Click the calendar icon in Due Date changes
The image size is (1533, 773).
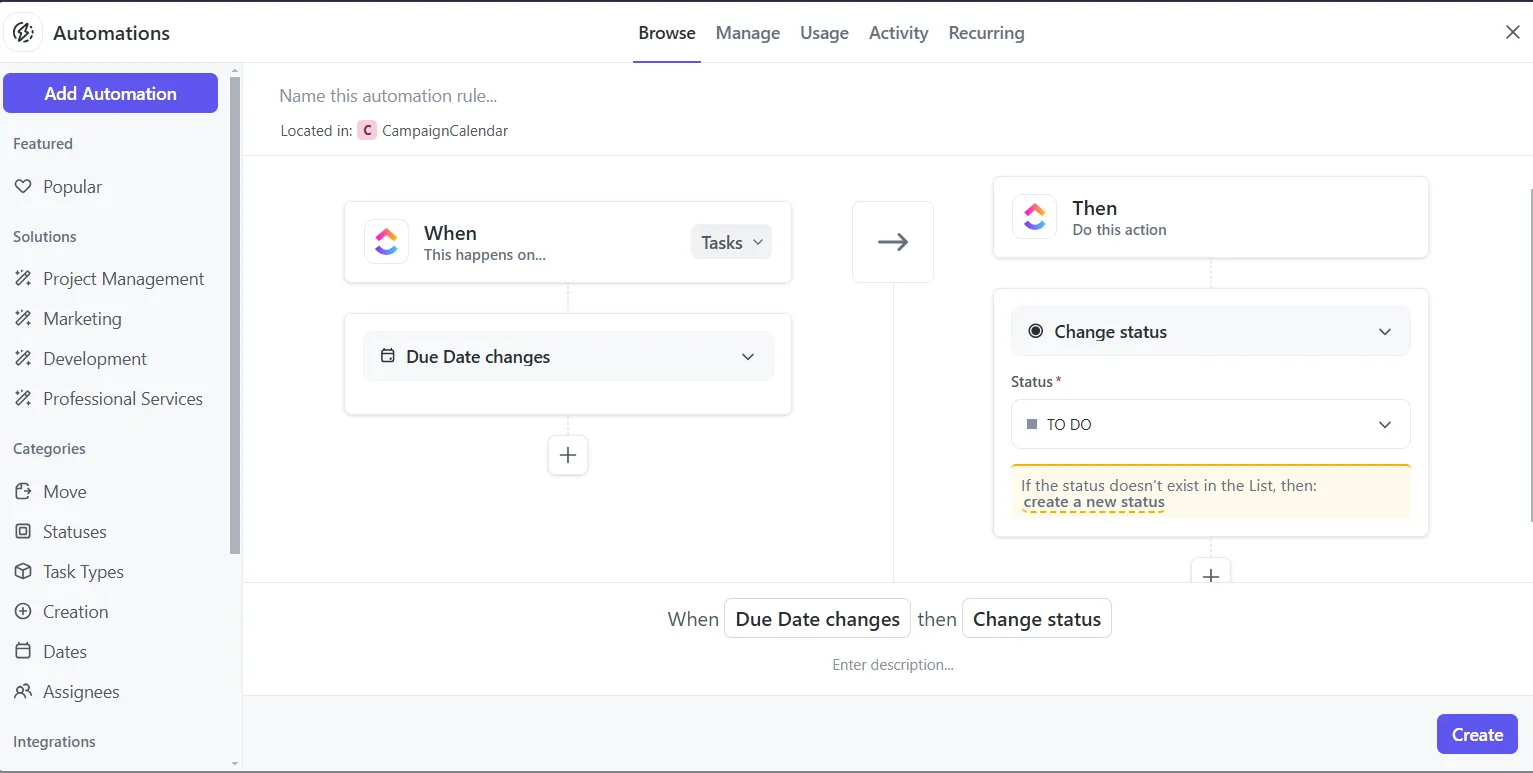coord(388,356)
